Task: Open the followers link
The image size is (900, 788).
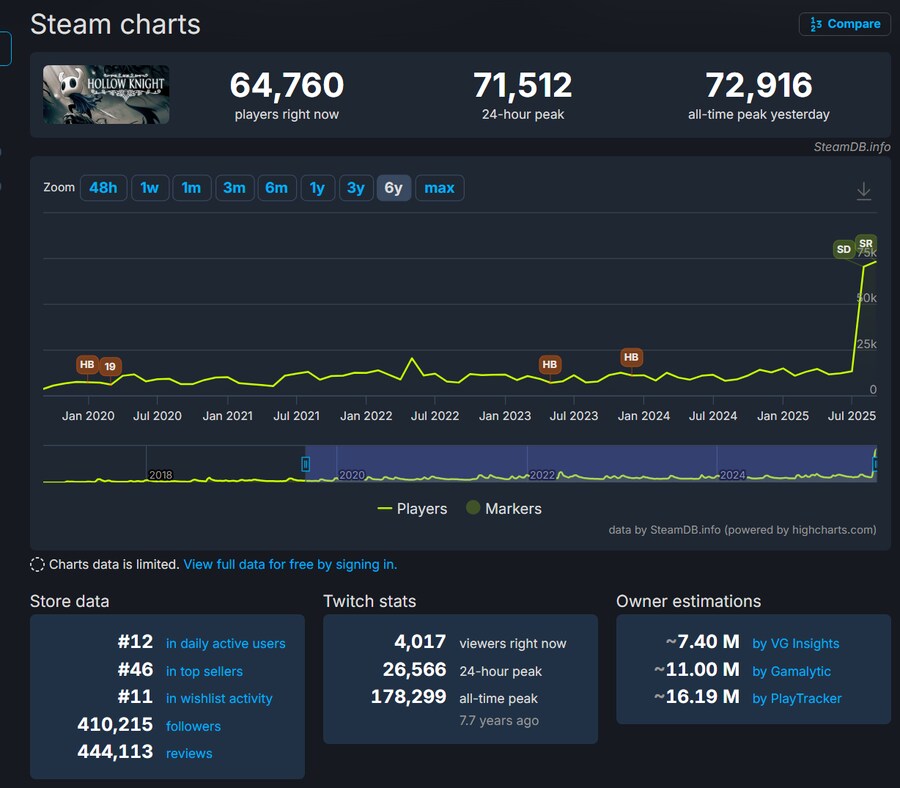Action: coord(193,726)
